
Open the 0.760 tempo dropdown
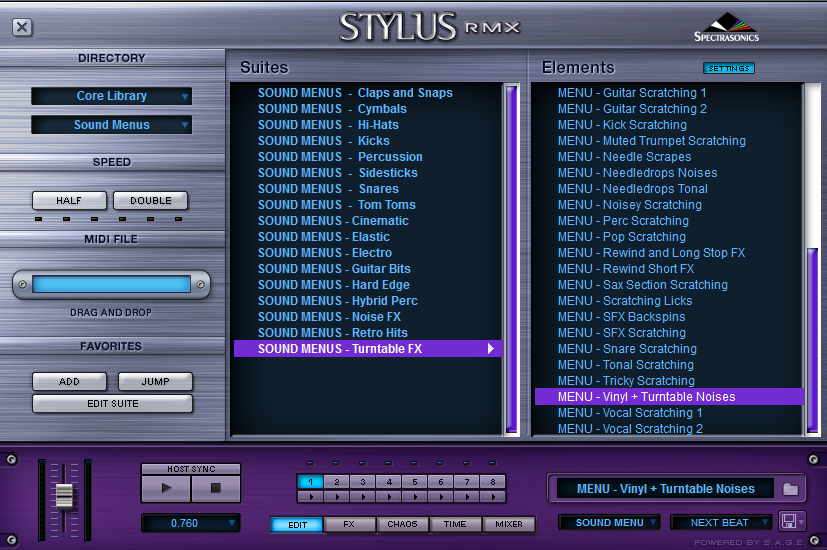pos(190,523)
